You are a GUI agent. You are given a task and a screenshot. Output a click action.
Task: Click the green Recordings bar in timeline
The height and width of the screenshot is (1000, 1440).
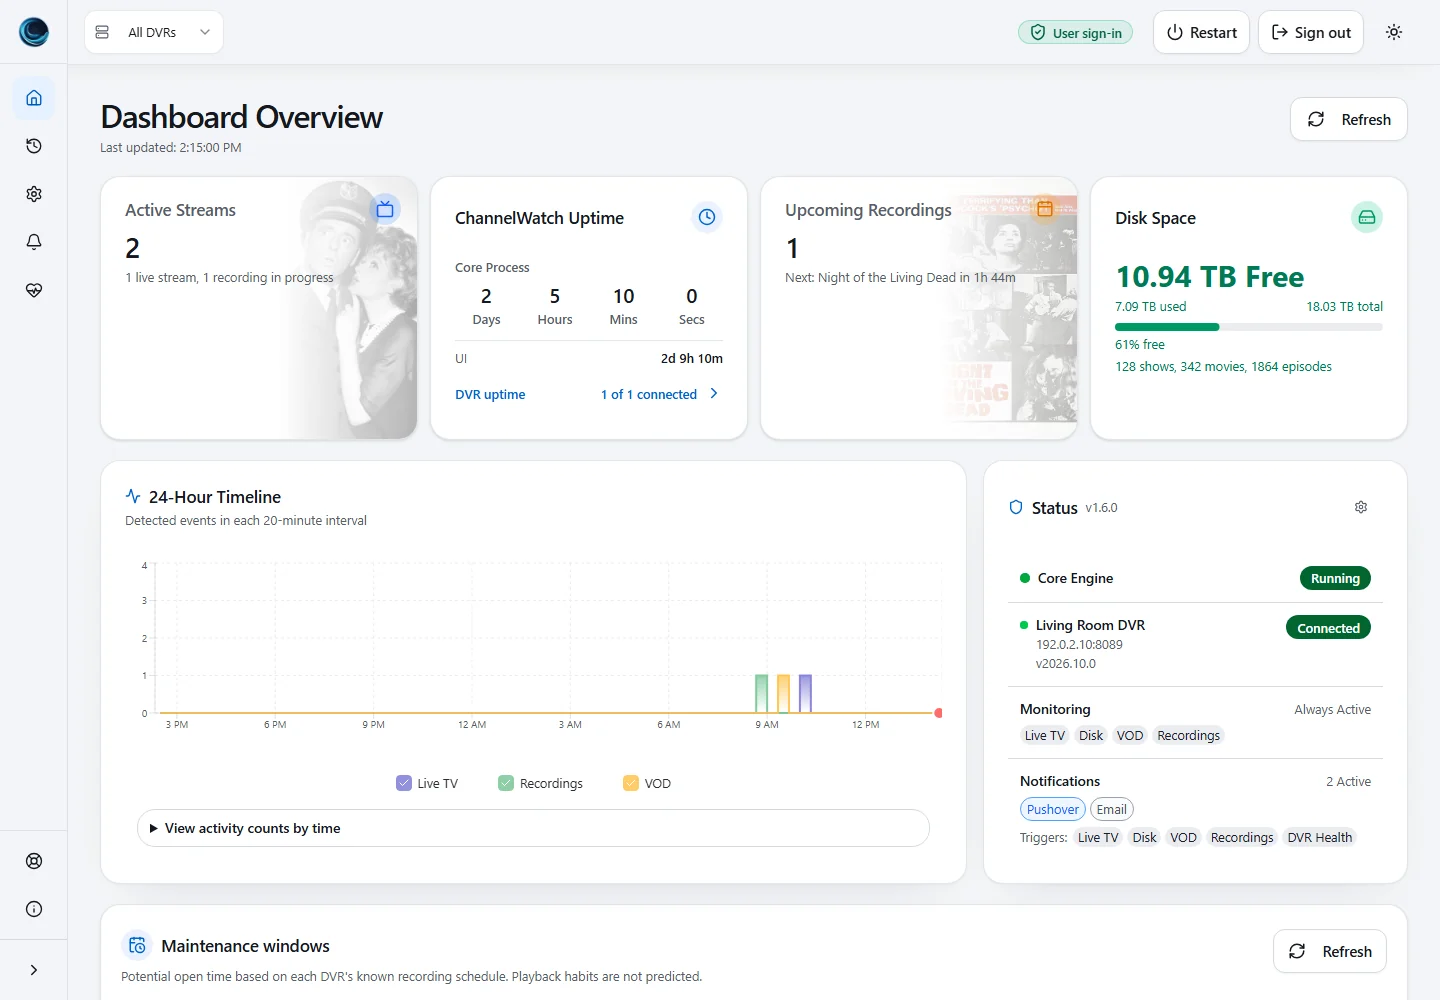click(762, 694)
